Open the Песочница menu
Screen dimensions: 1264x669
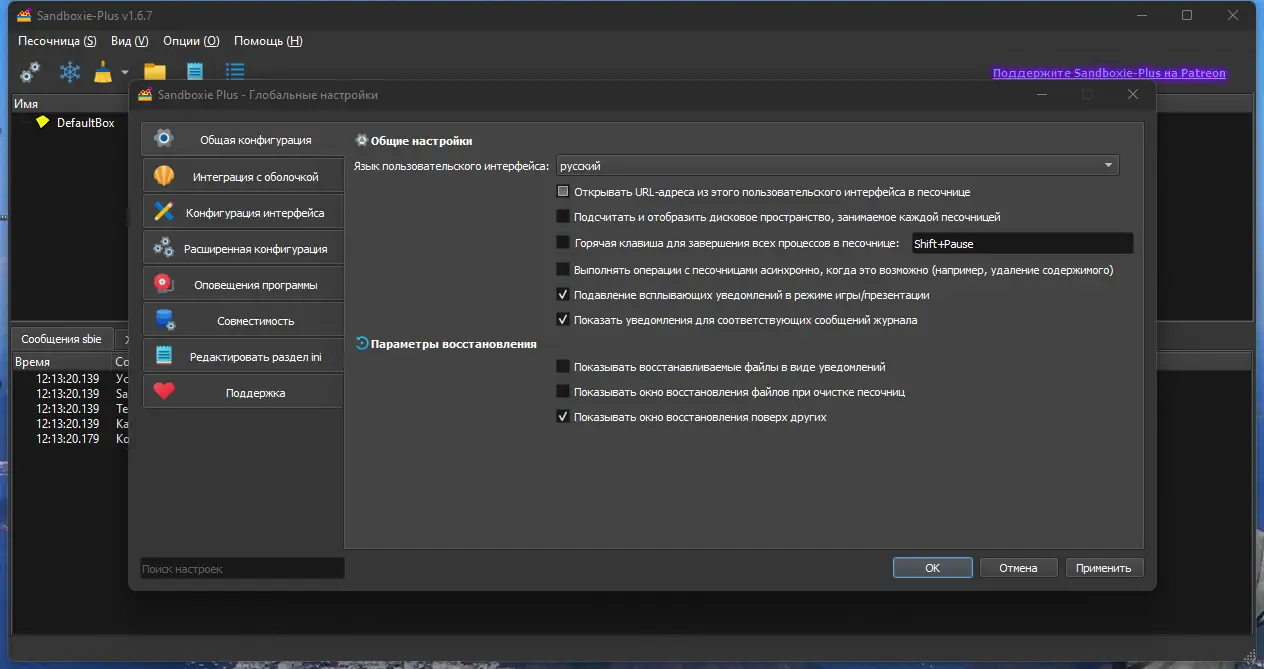click(57, 41)
